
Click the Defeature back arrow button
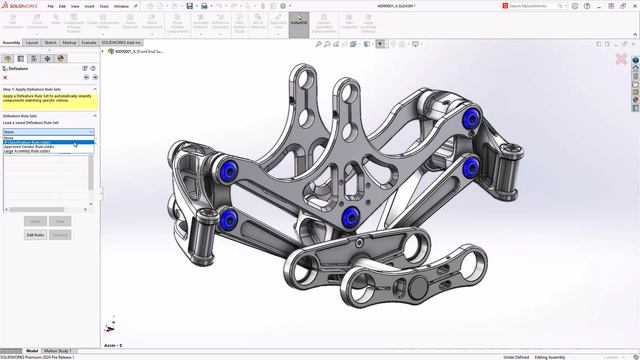click(86, 77)
